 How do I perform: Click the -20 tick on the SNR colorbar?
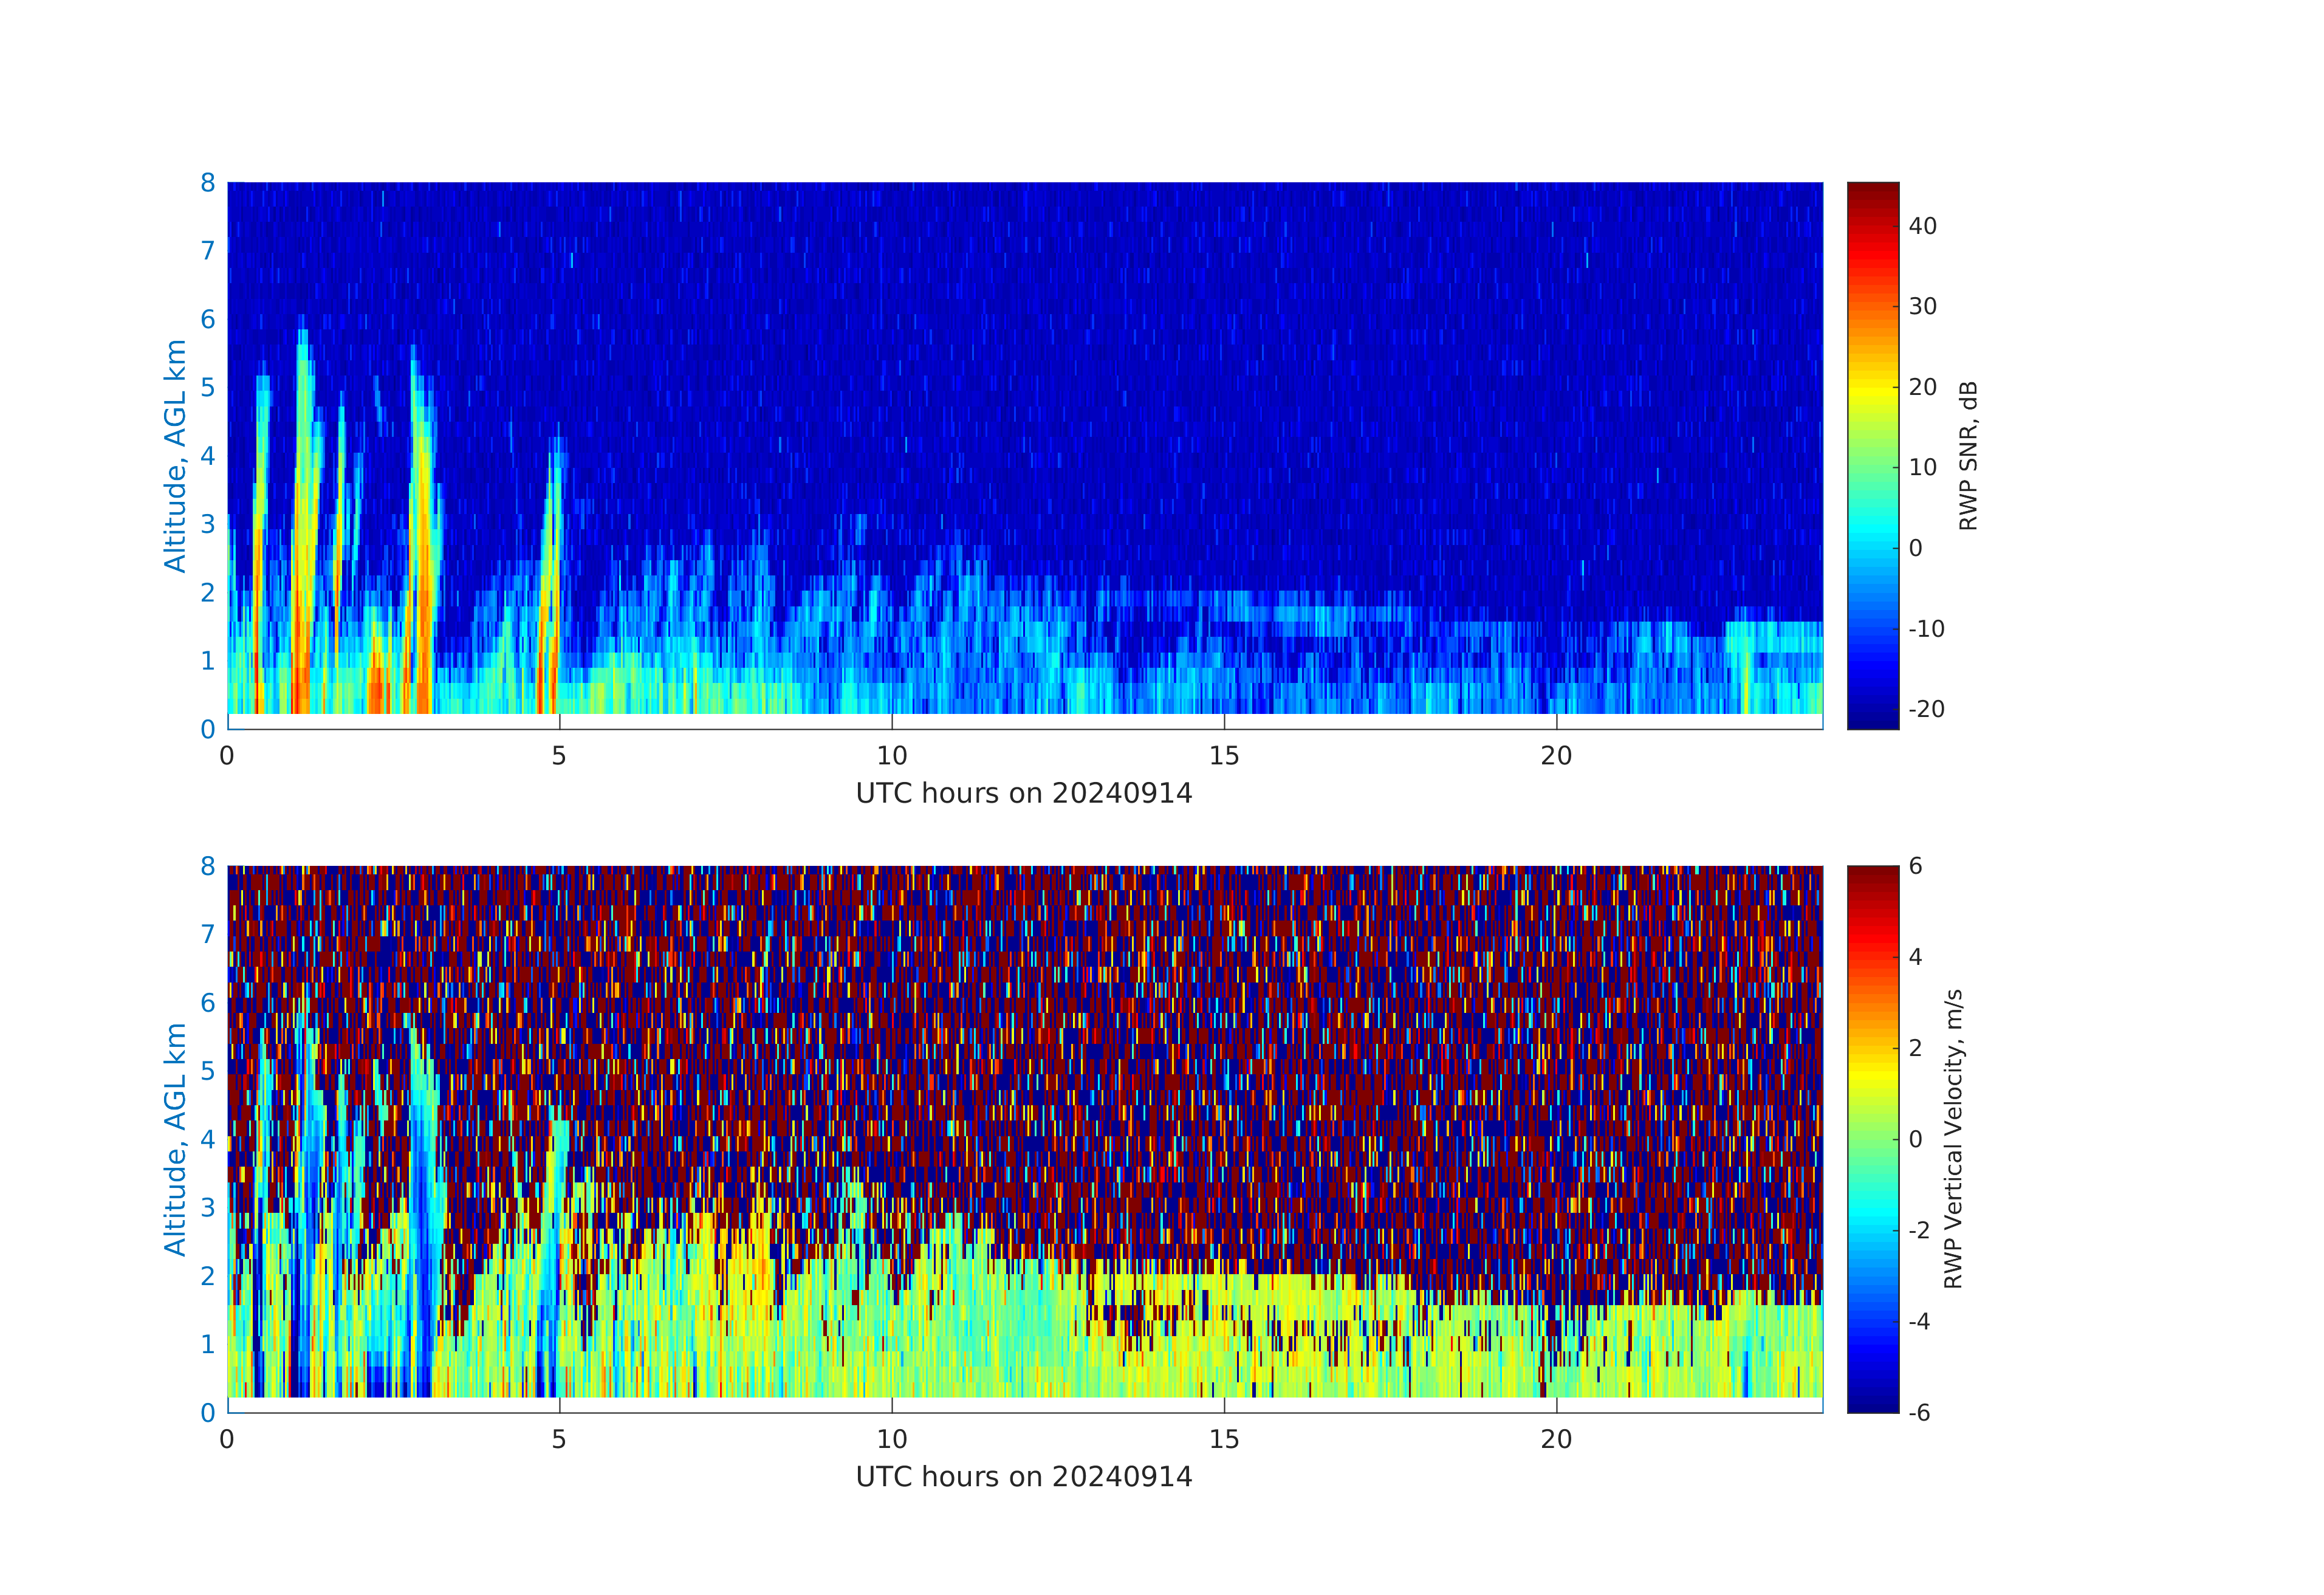click(1926, 709)
